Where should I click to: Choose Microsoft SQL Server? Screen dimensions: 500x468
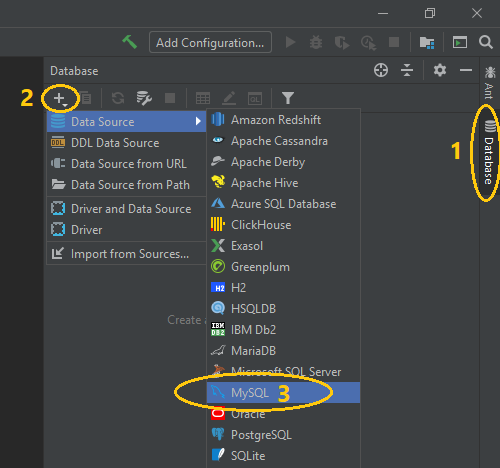[x=284, y=372]
